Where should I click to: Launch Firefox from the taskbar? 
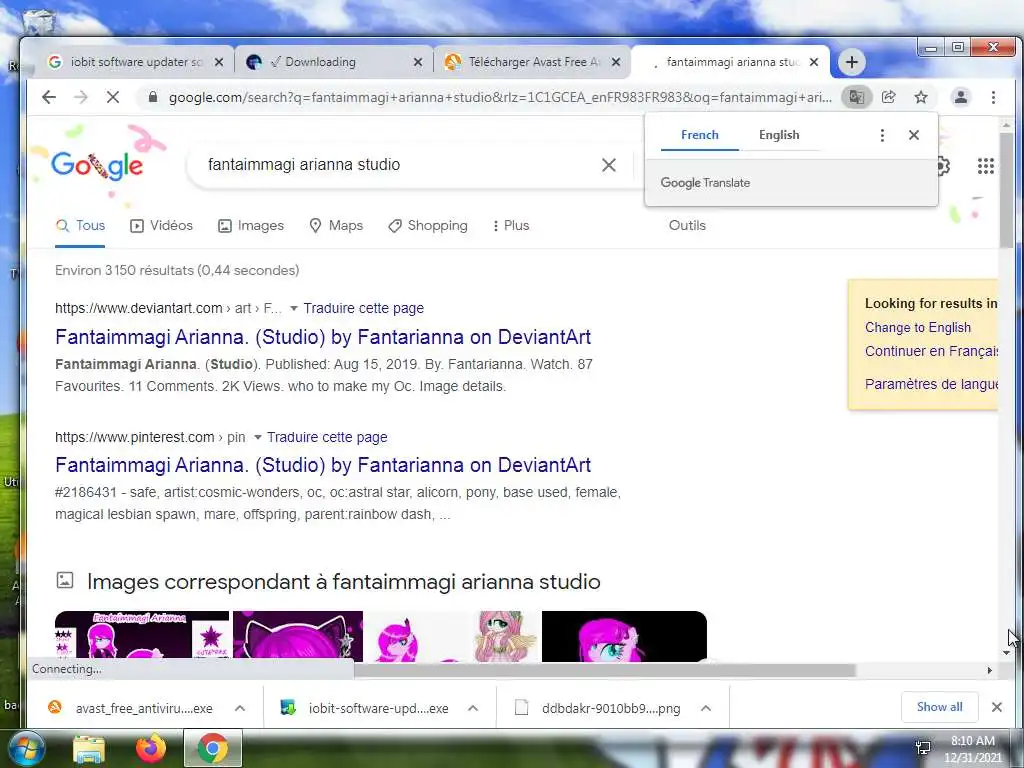[x=151, y=748]
